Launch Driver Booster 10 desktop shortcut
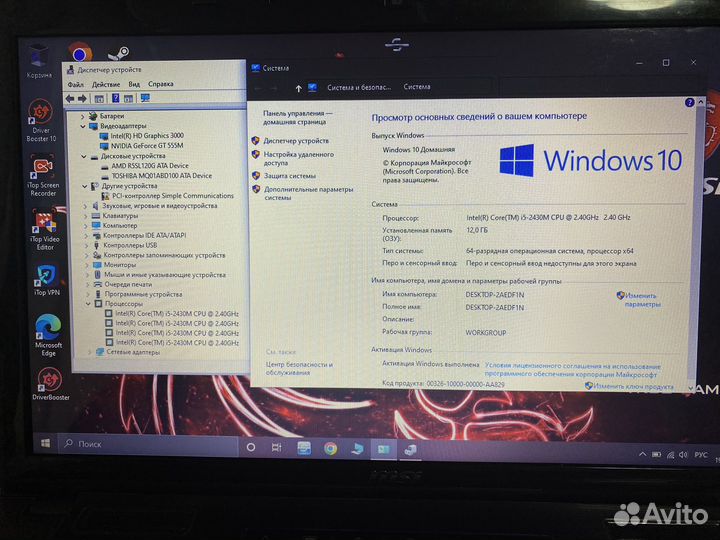The height and width of the screenshot is (540, 720). tap(41, 120)
